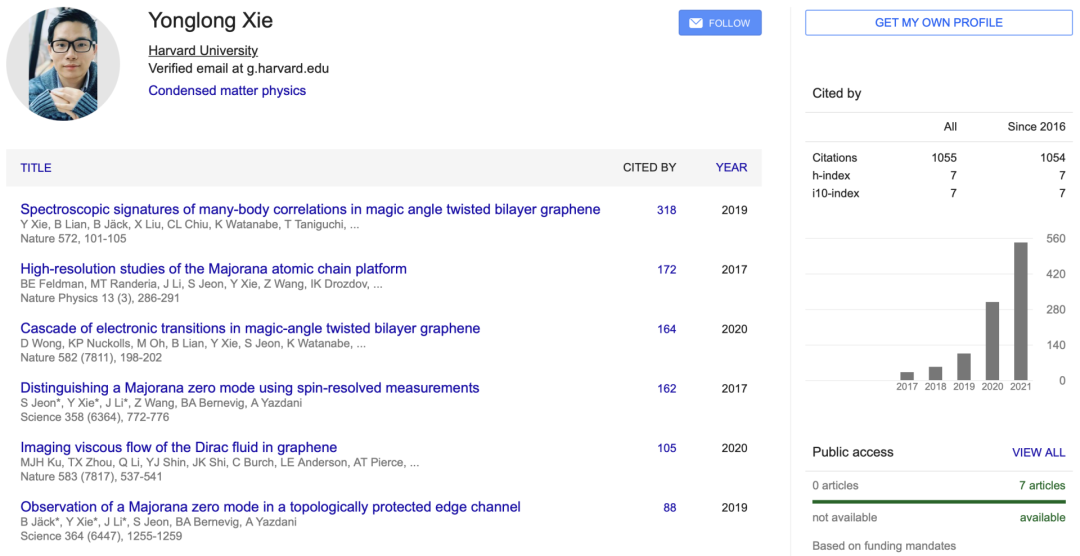
Task: Open Cascade of electronic transitions paper
Action: (250, 328)
